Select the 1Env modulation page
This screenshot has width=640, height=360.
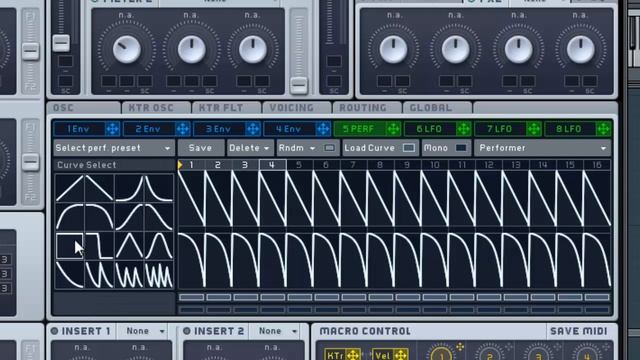79,129
